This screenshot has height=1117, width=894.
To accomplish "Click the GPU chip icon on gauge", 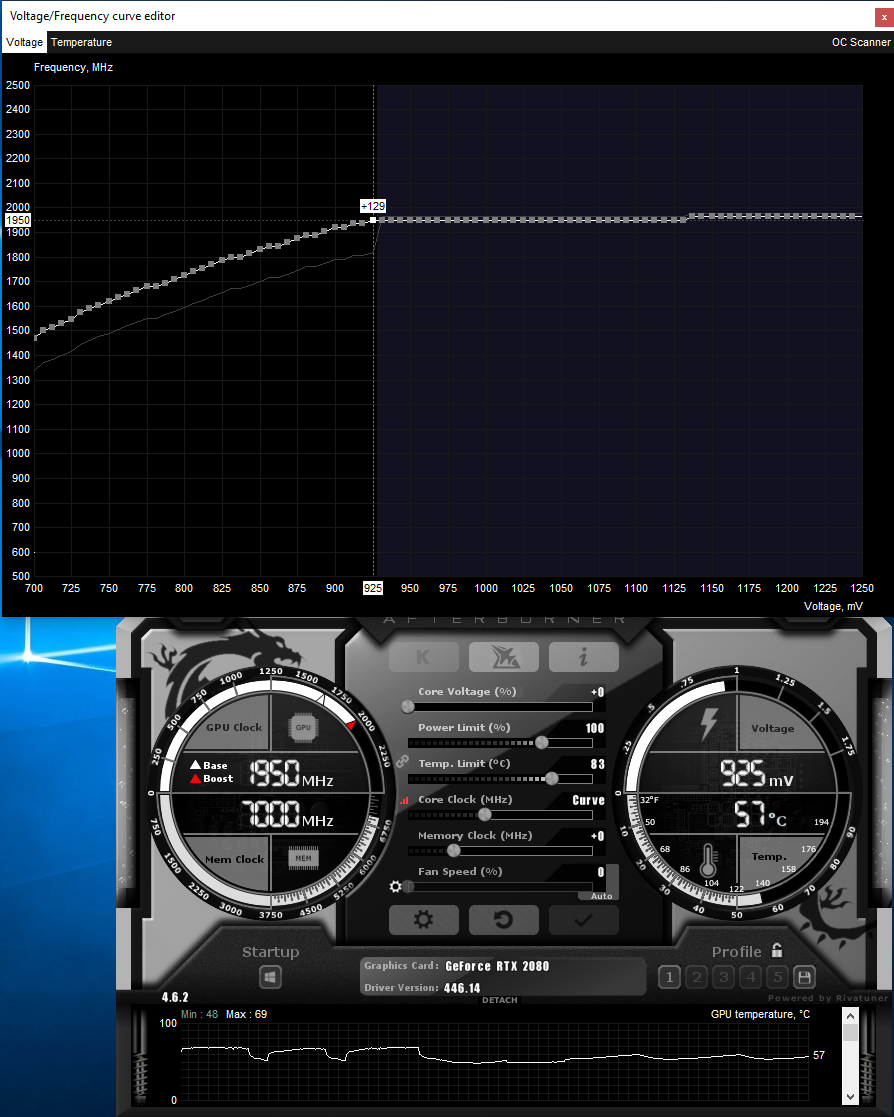I will (303, 727).
